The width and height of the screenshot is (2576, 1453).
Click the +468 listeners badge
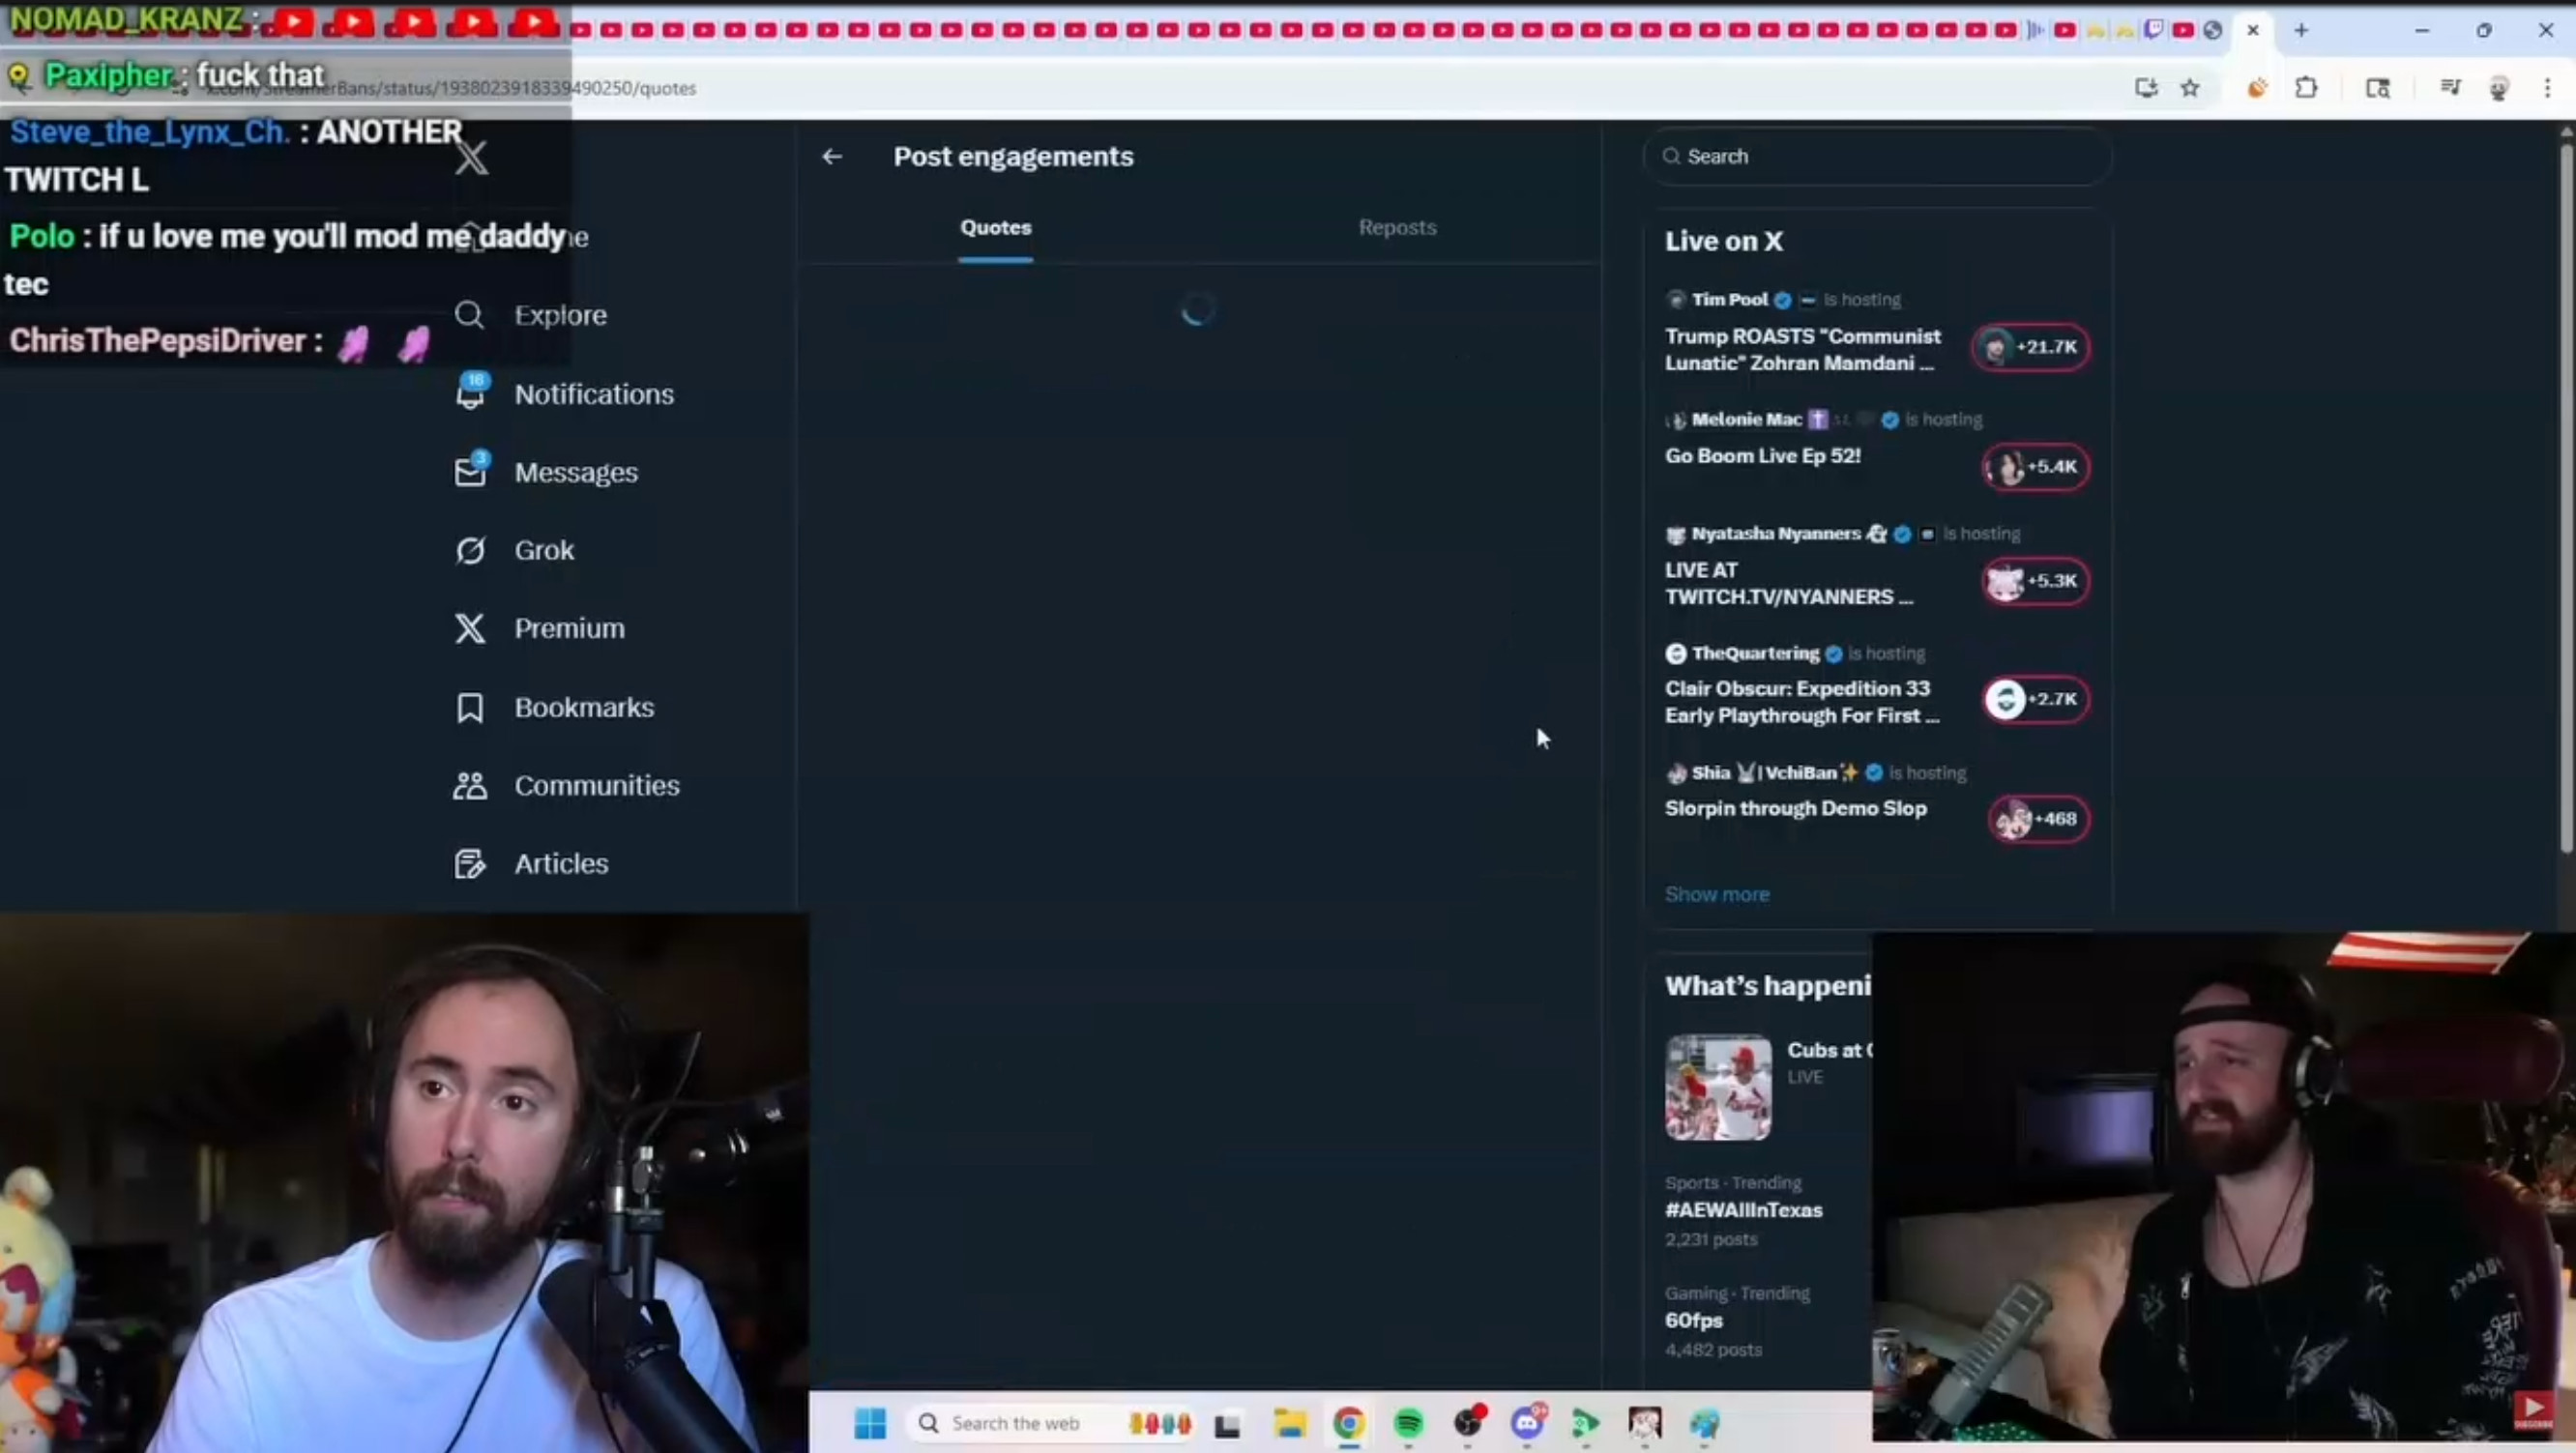click(x=2038, y=819)
